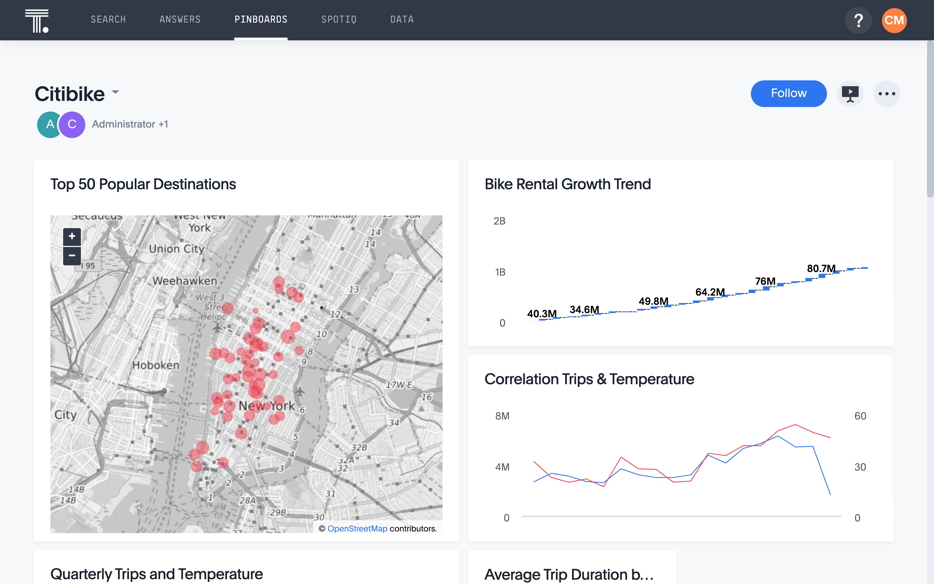Viewport: 934px width, 584px height.
Task: Click the Administrator +1 authors text
Action: point(130,125)
